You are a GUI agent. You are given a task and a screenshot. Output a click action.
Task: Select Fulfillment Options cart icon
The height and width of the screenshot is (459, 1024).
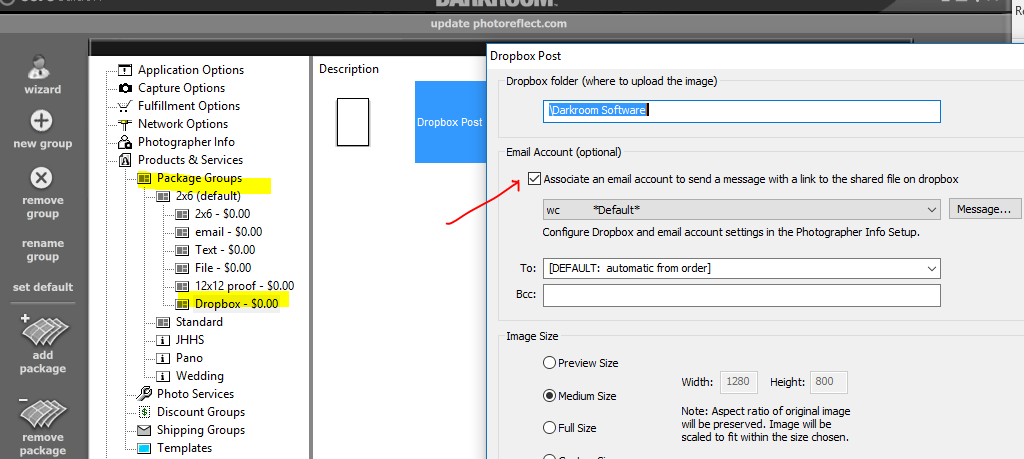coord(125,106)
